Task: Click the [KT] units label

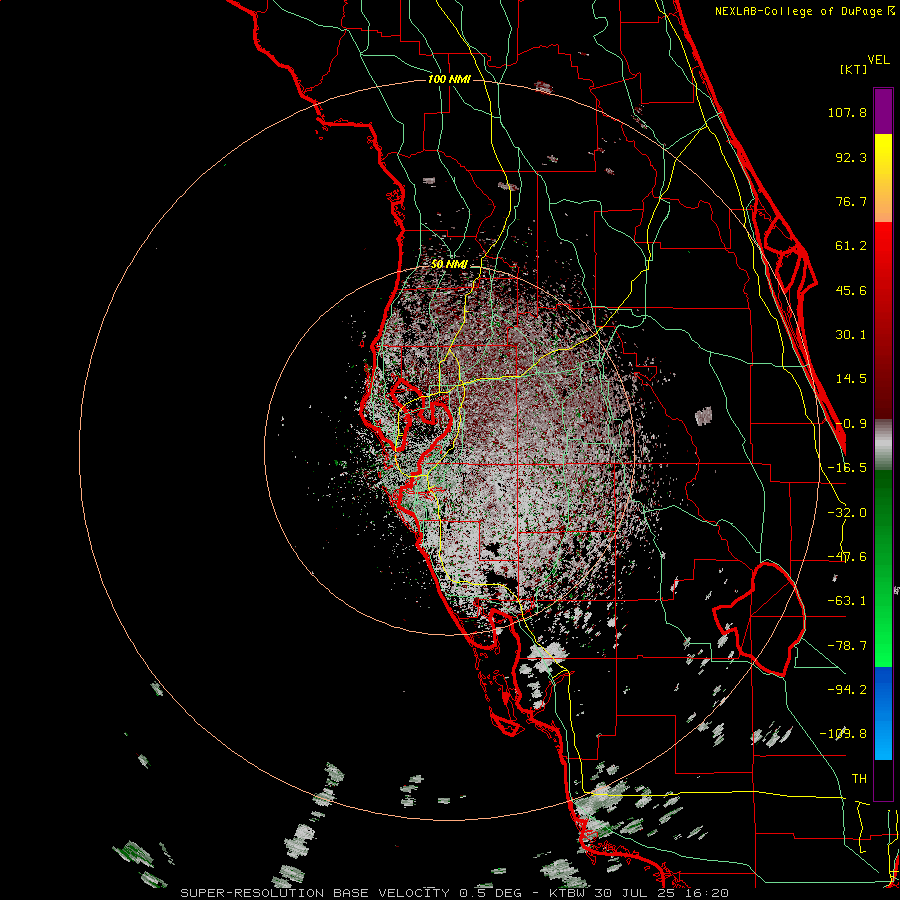Action: [854, 69]
